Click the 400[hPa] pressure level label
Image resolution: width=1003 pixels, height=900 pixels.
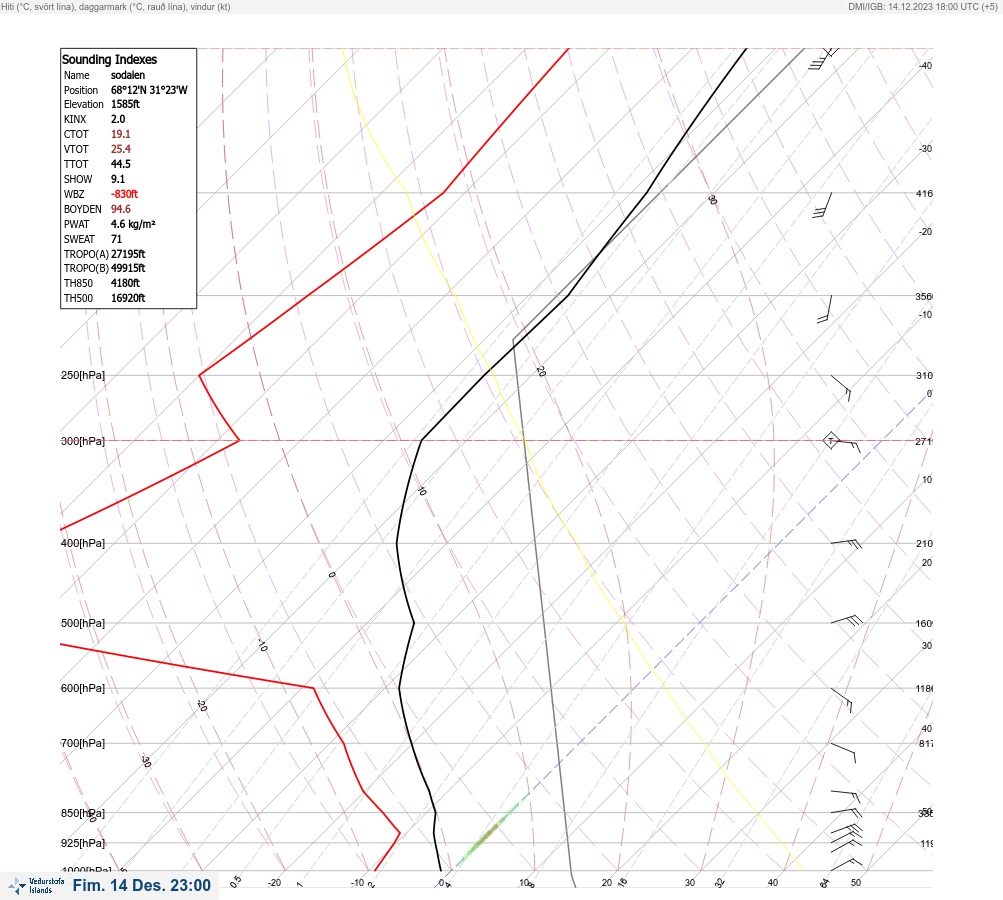pos(83,543)
